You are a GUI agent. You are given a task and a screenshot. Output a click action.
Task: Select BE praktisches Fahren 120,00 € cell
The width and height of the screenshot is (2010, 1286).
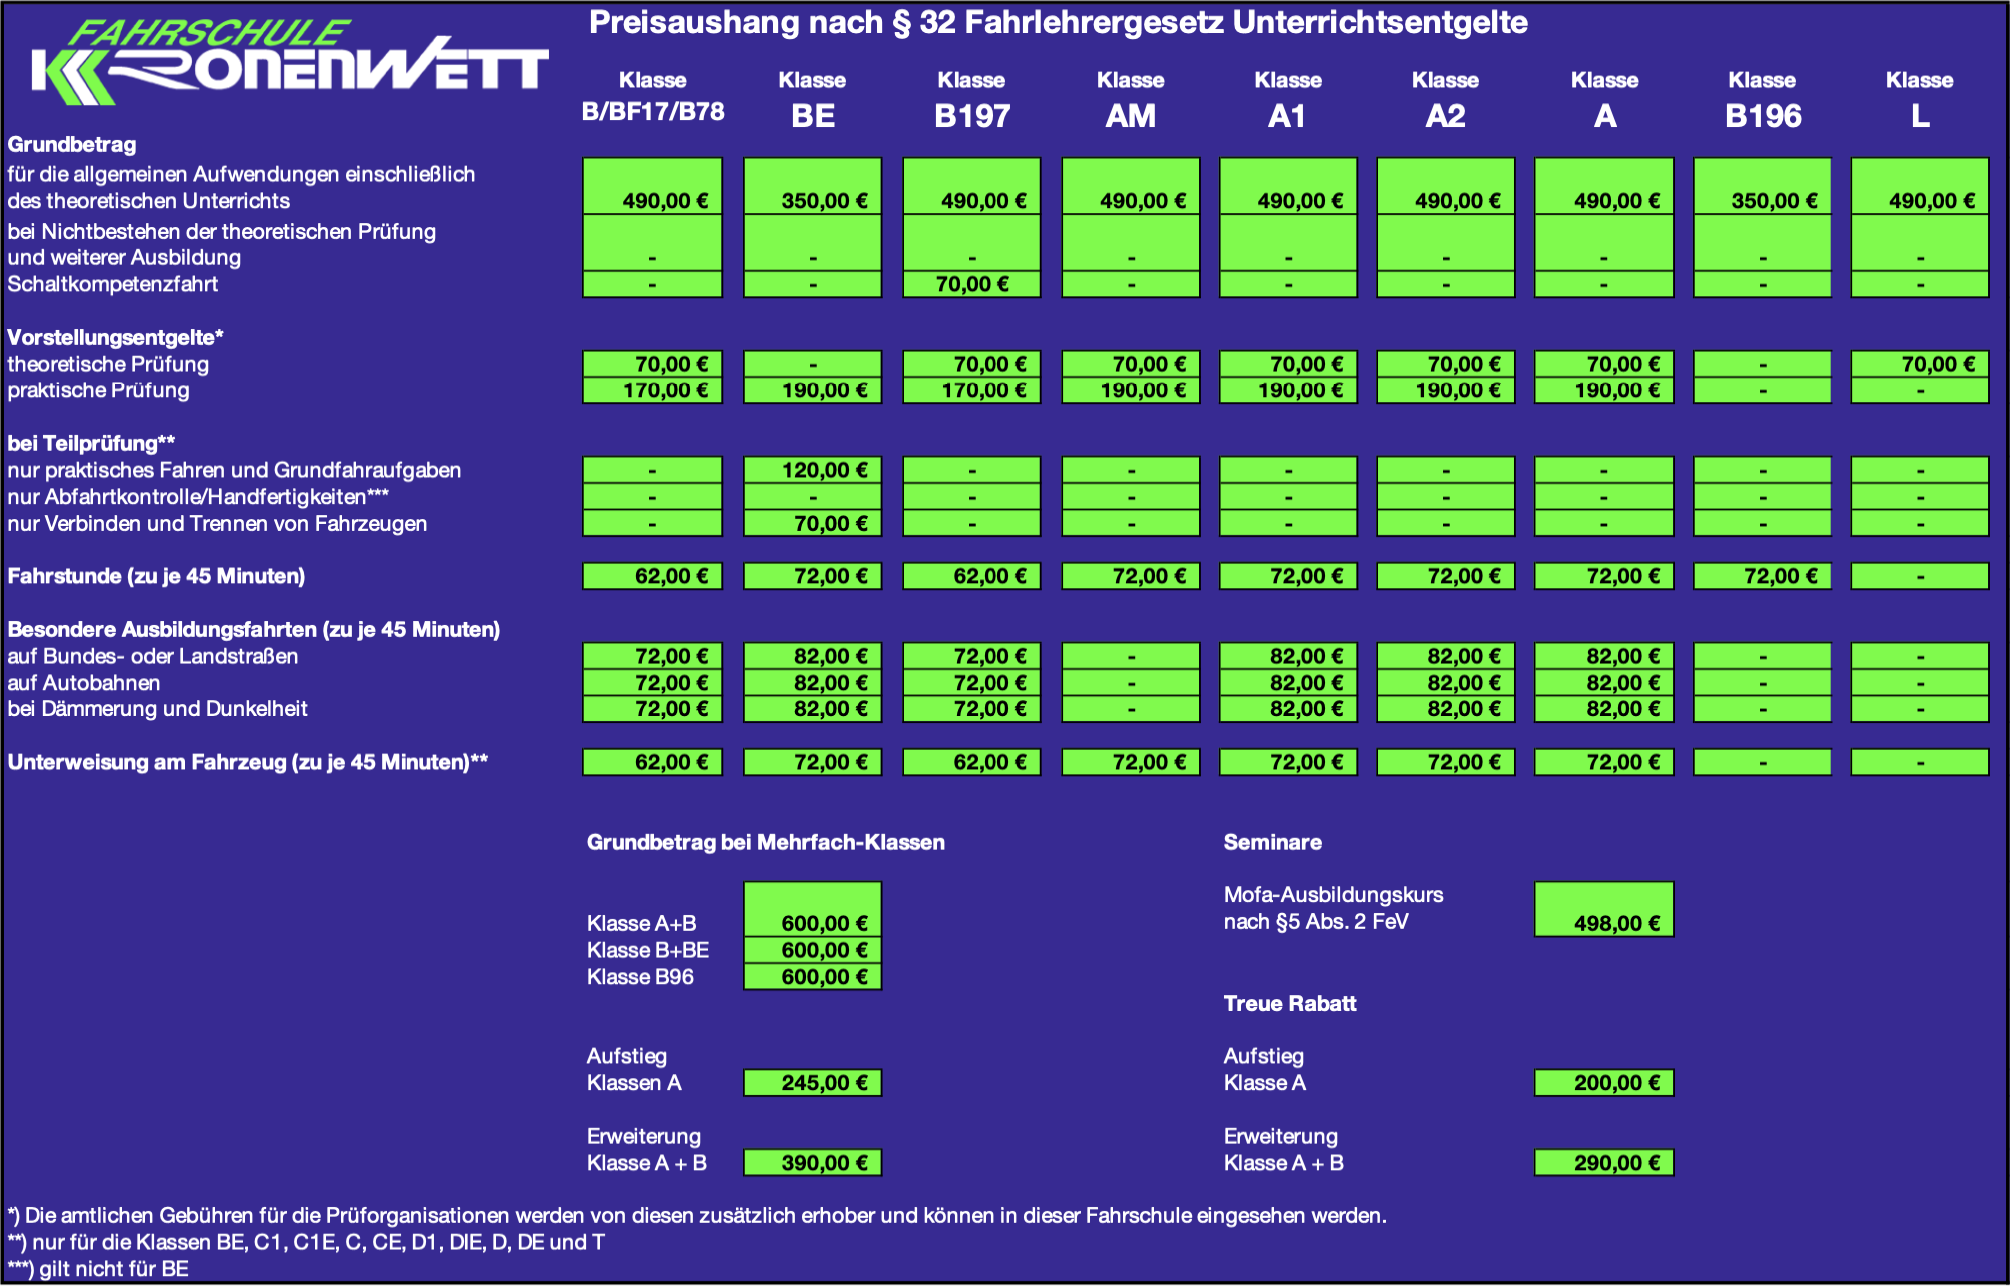812,470
